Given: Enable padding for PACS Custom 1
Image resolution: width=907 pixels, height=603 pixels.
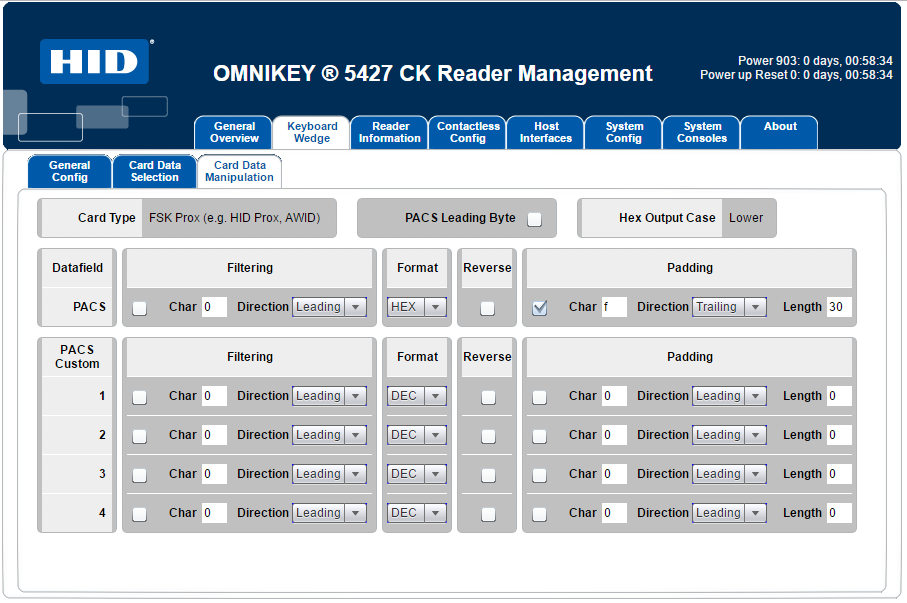Looking at the screenshot, I should [540, 398].
